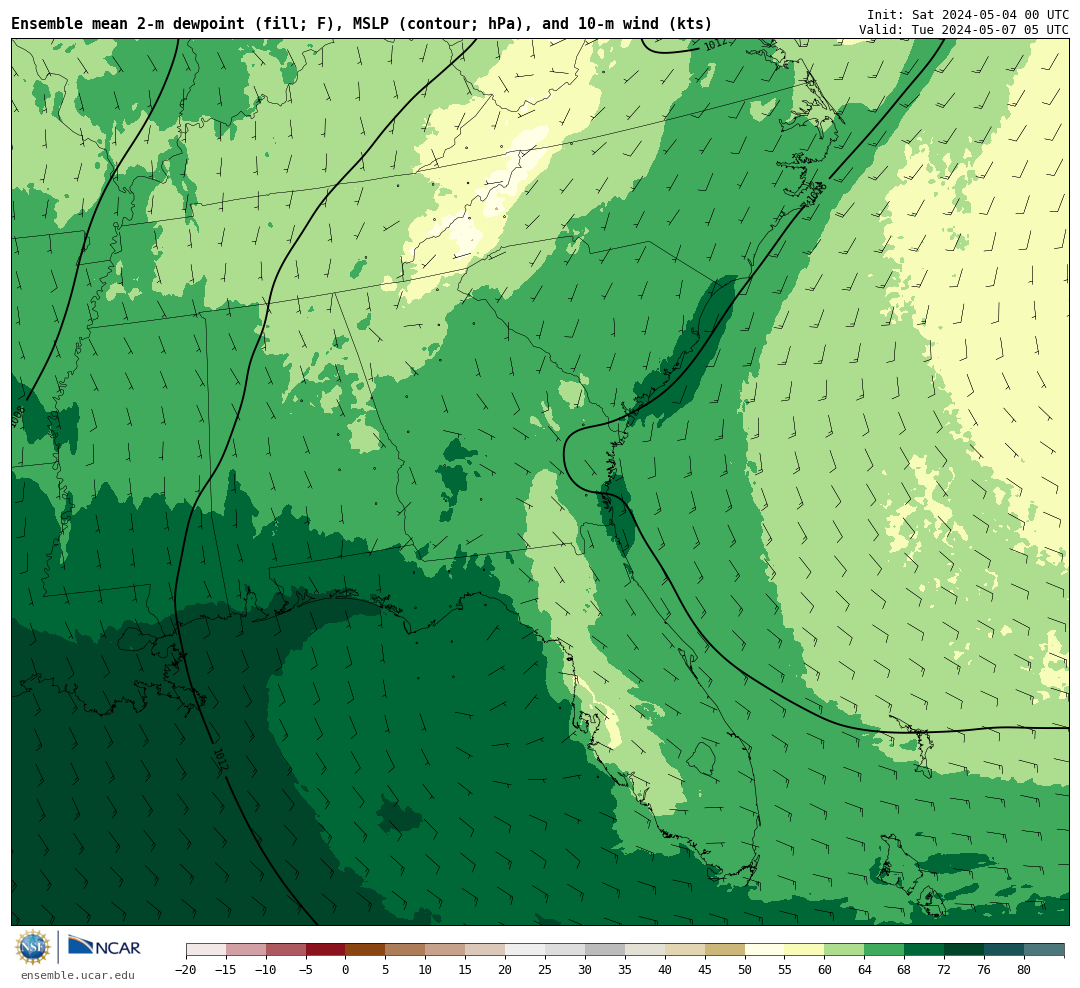Pick the 50 to 55 cream swatch

point(765,950)
